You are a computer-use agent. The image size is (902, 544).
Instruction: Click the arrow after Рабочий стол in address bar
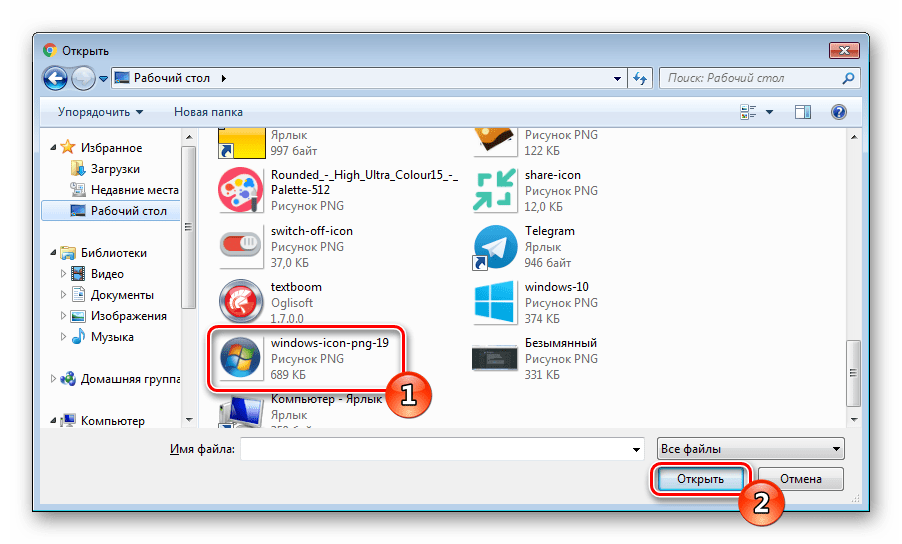point(223,78)
